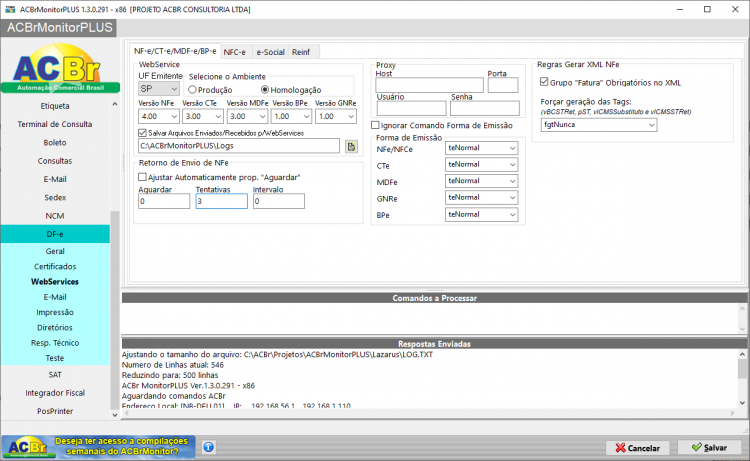The image size is (750, 461).
Task: Click Respostas Enviadas vertical scrollbar down arrow
Action: coord(742,403)
